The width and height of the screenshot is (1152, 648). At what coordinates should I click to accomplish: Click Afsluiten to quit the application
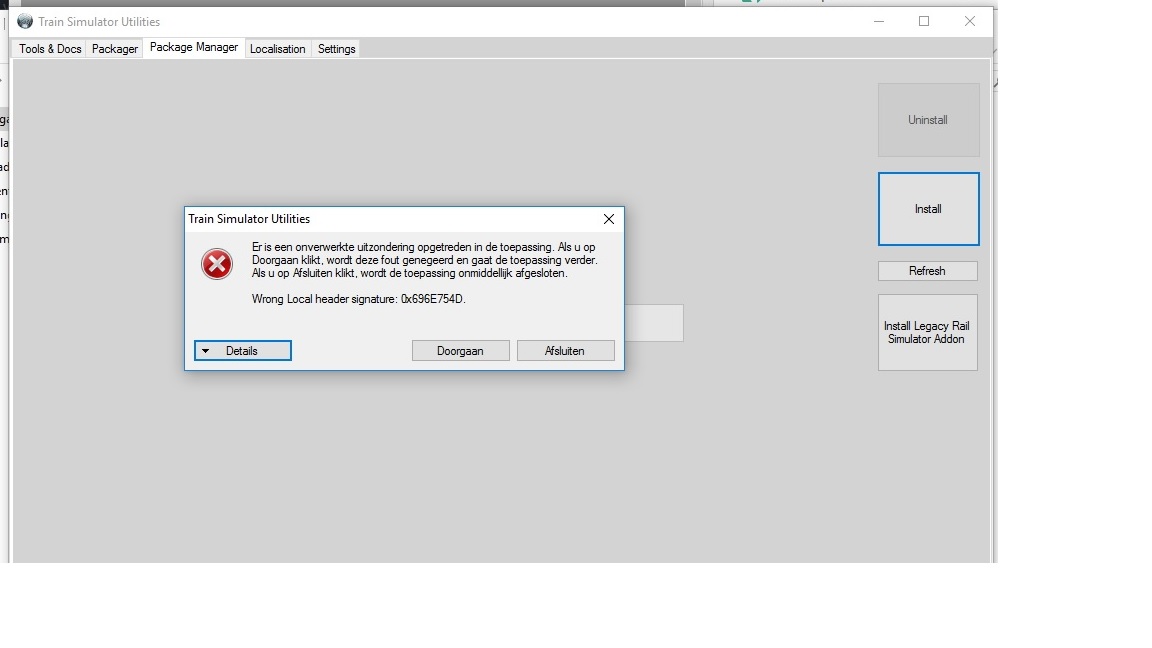pos(565,350)
